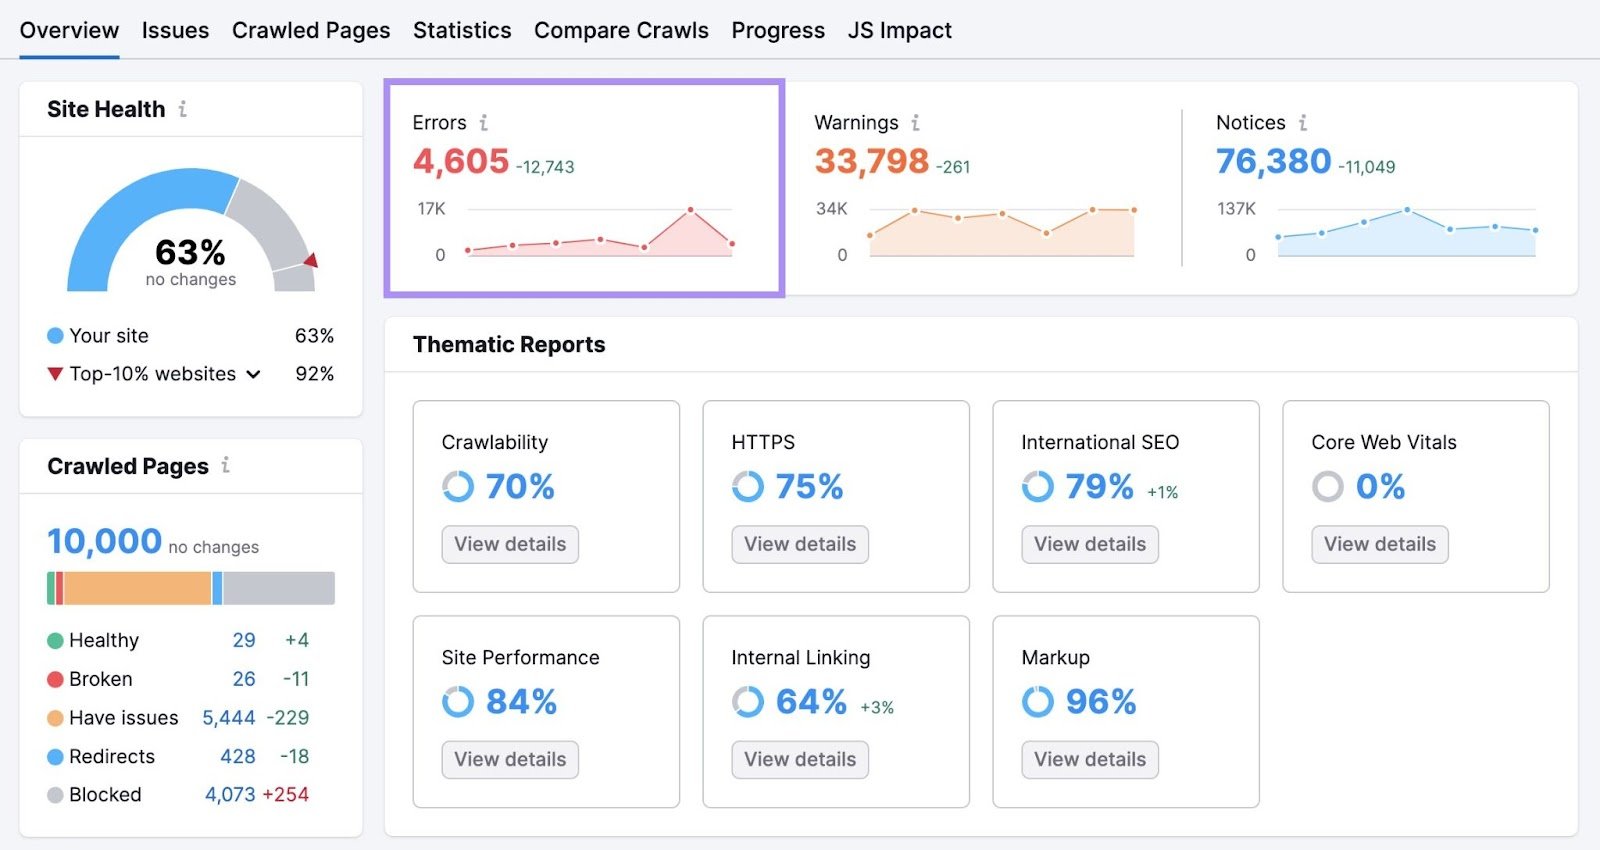Expand the Top-10% websites dropdown chevron
Viewport: 1600px width, 850px height.
pos(254,374)
